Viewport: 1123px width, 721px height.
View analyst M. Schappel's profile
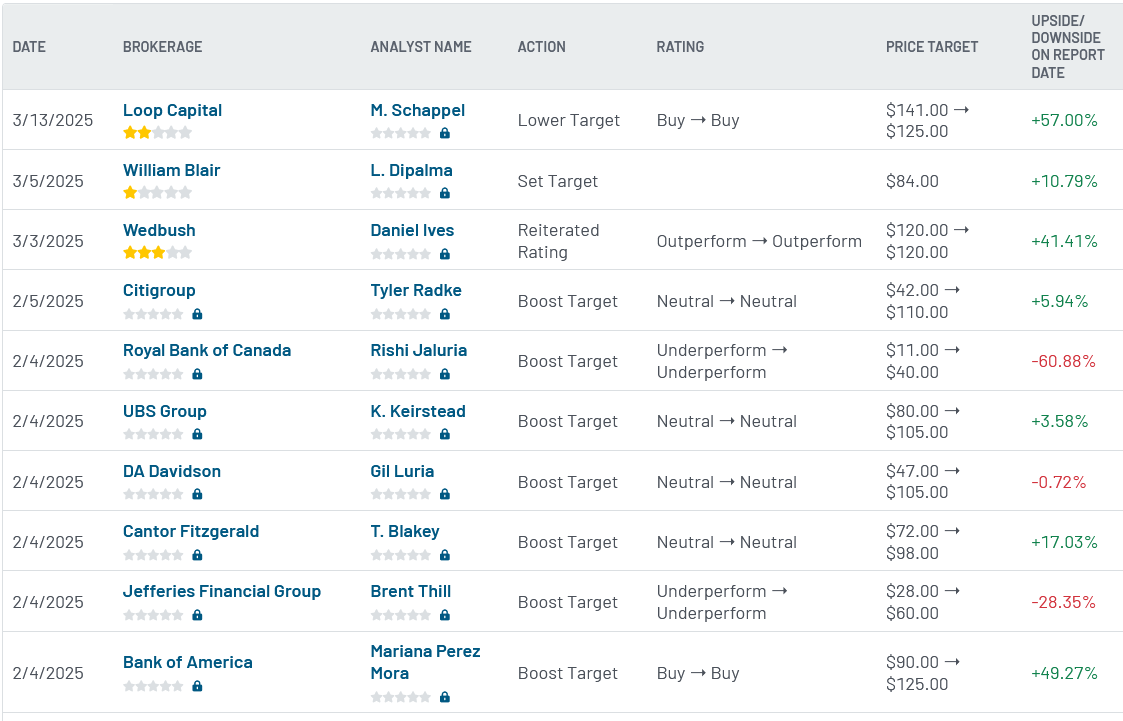point(418,110)
